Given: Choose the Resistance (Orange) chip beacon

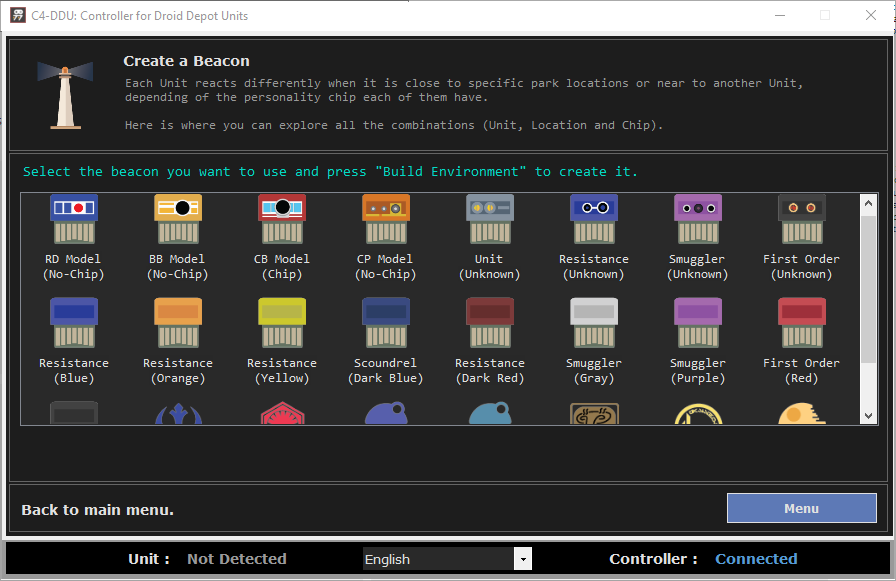Looking at the screenshot, I should (178, 342).
